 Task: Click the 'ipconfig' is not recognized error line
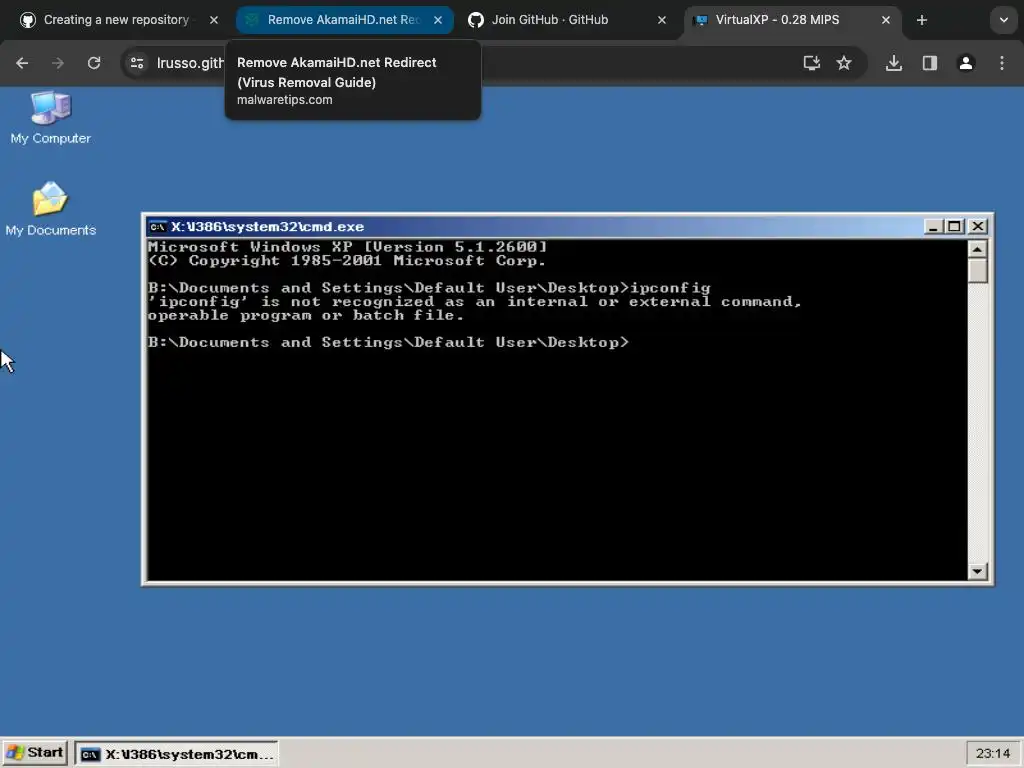coord(474,302)
